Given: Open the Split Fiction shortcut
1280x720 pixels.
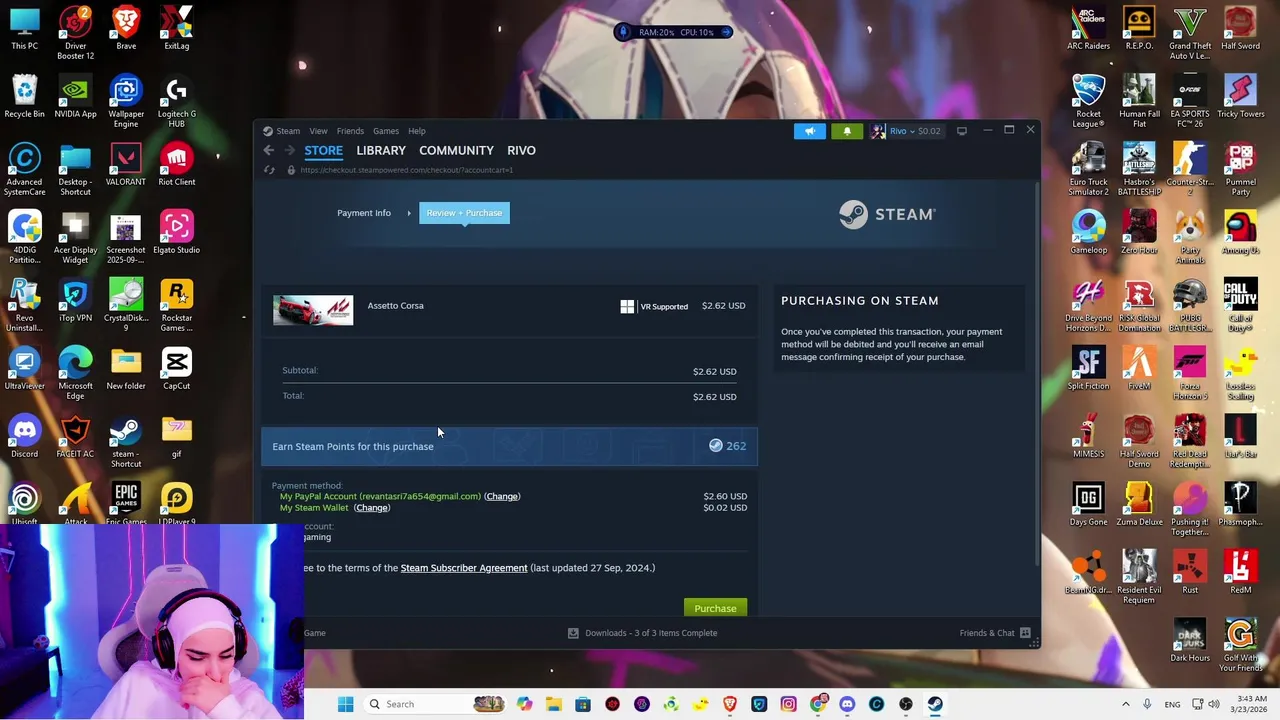Looking at the screenshot, I should pyautogui.click(x=1088, y=368).
